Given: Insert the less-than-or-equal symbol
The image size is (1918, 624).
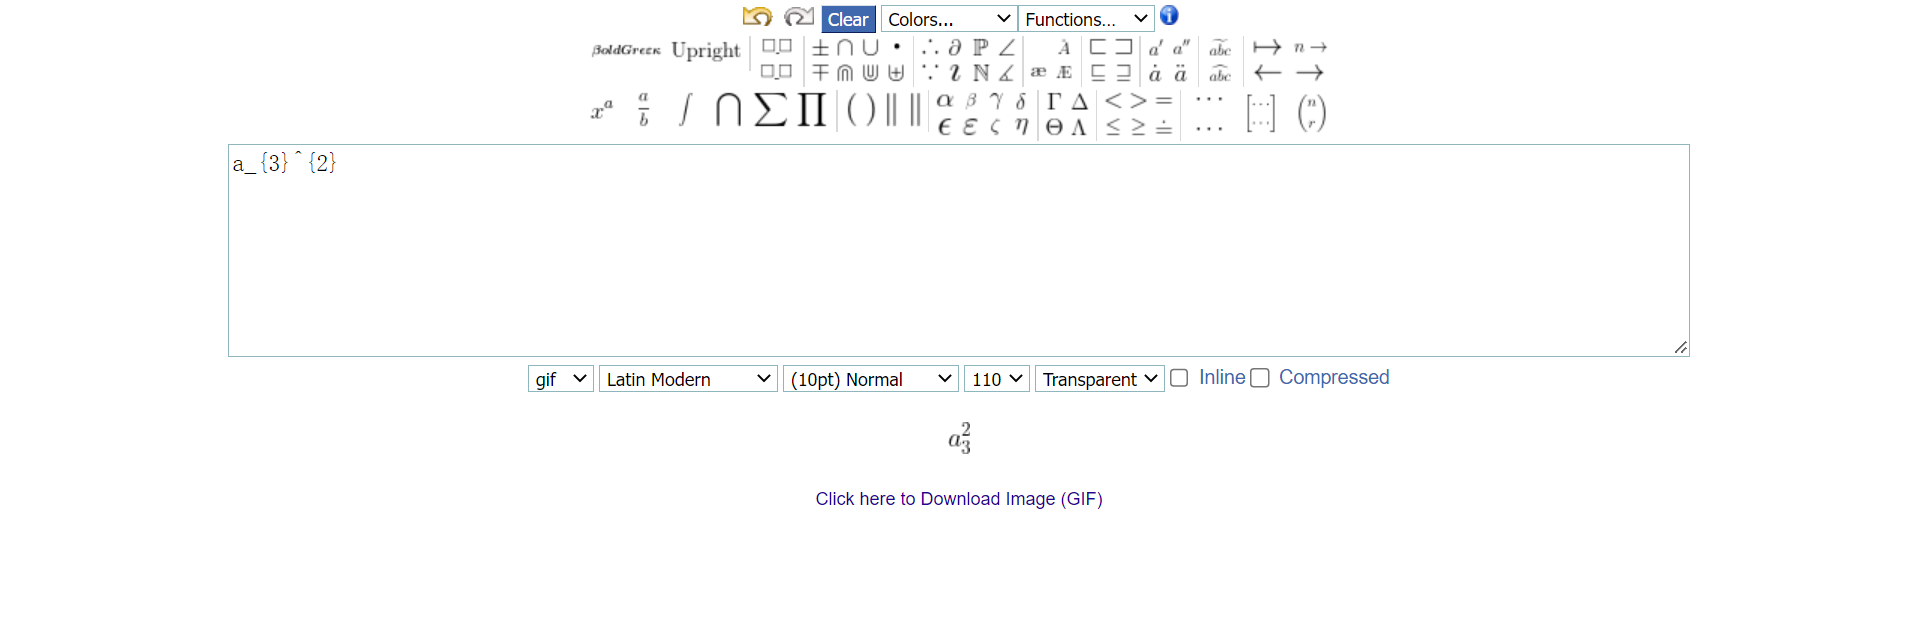Looking at the screenshot, I should coord(1113,127).
